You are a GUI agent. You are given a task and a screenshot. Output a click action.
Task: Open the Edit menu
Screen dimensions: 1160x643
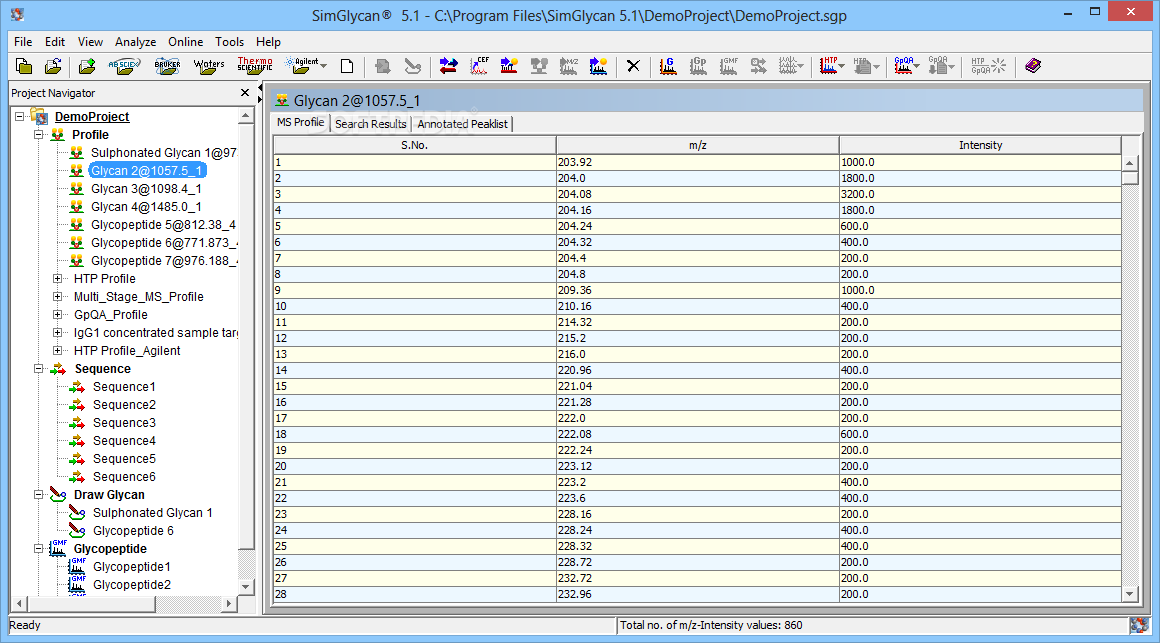tap(55, 42)
